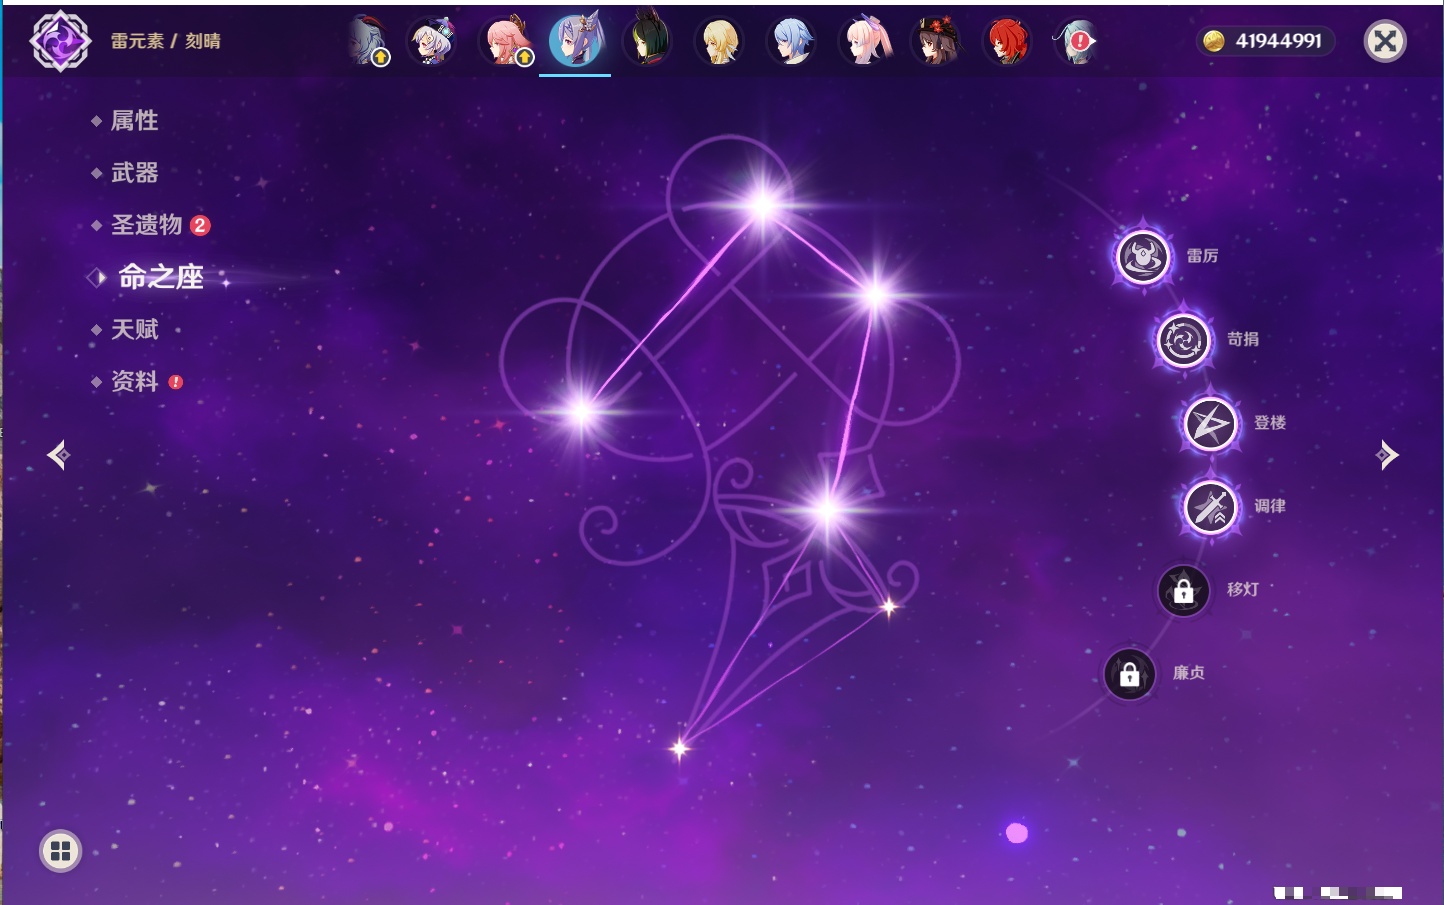Image resolution: width=1444 pixels, height=905 pixels.
Task: Go to the next character with the right arrow
Action: point(1387,455)
